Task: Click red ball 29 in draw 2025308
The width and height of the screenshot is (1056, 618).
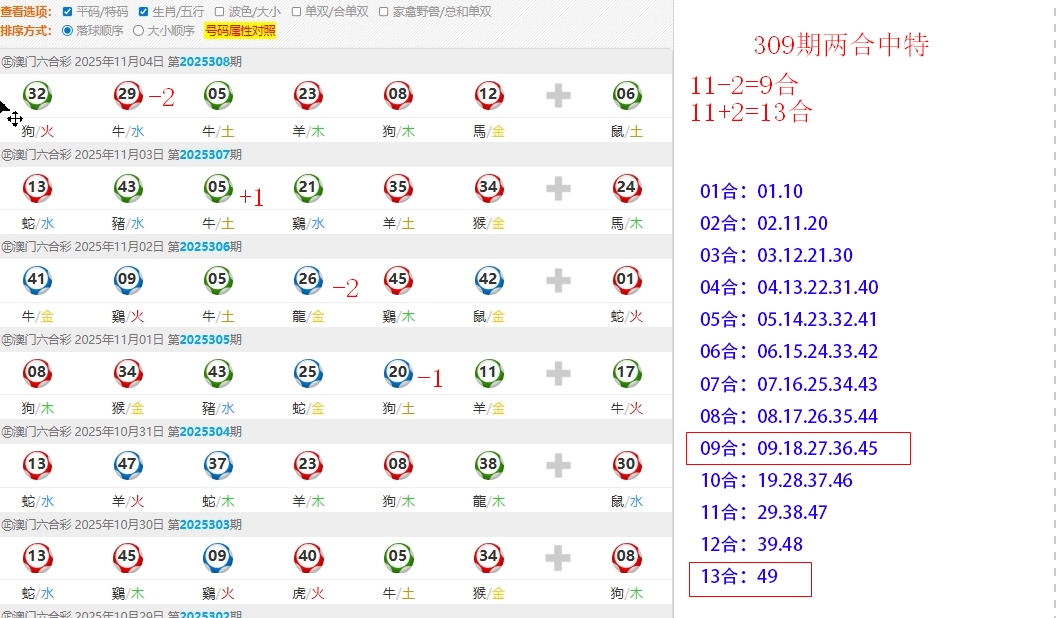Action: [127, 95]
